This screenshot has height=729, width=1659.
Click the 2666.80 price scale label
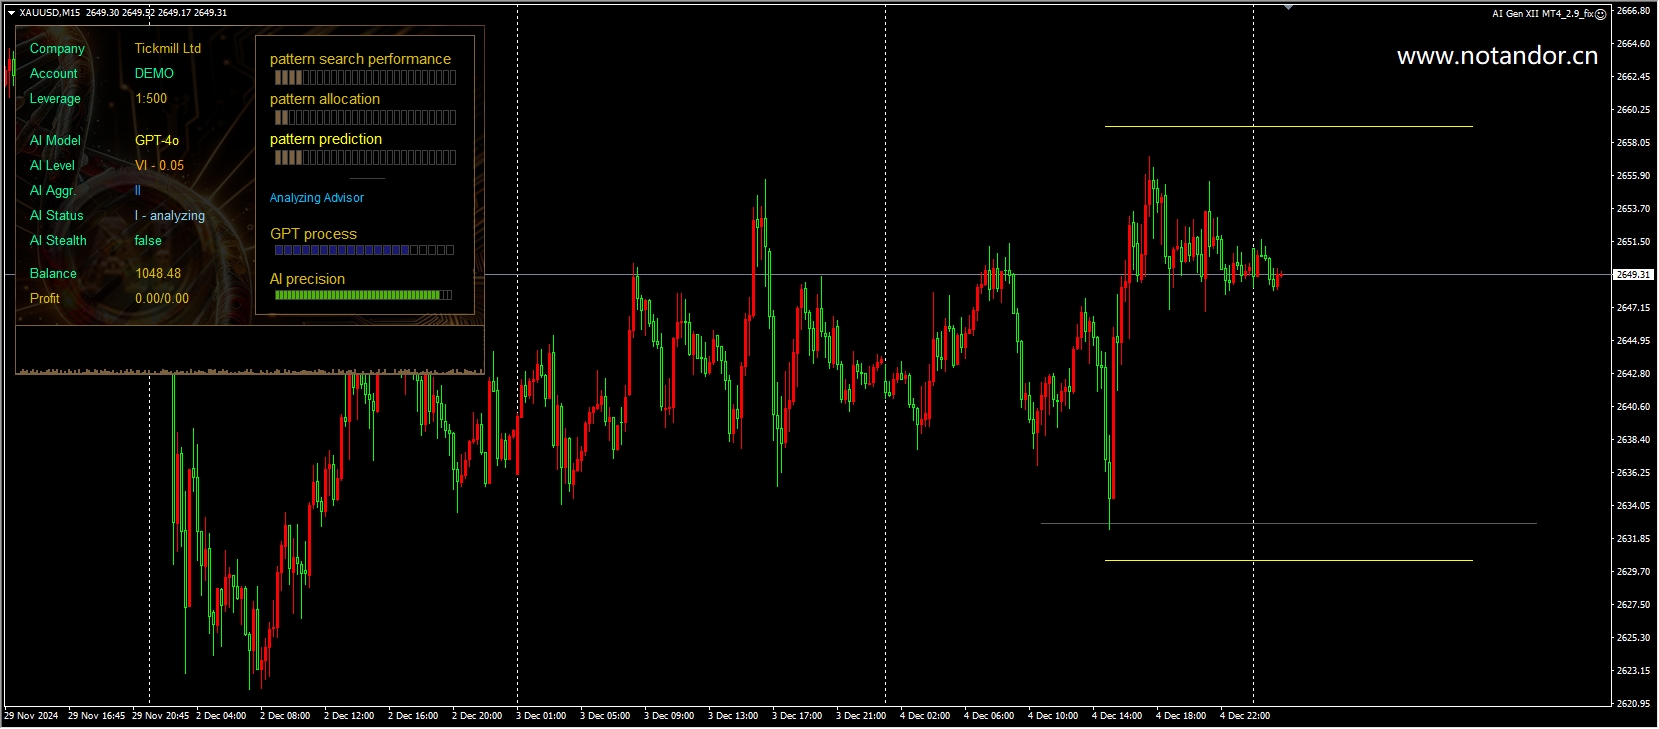coord(1633,11)
